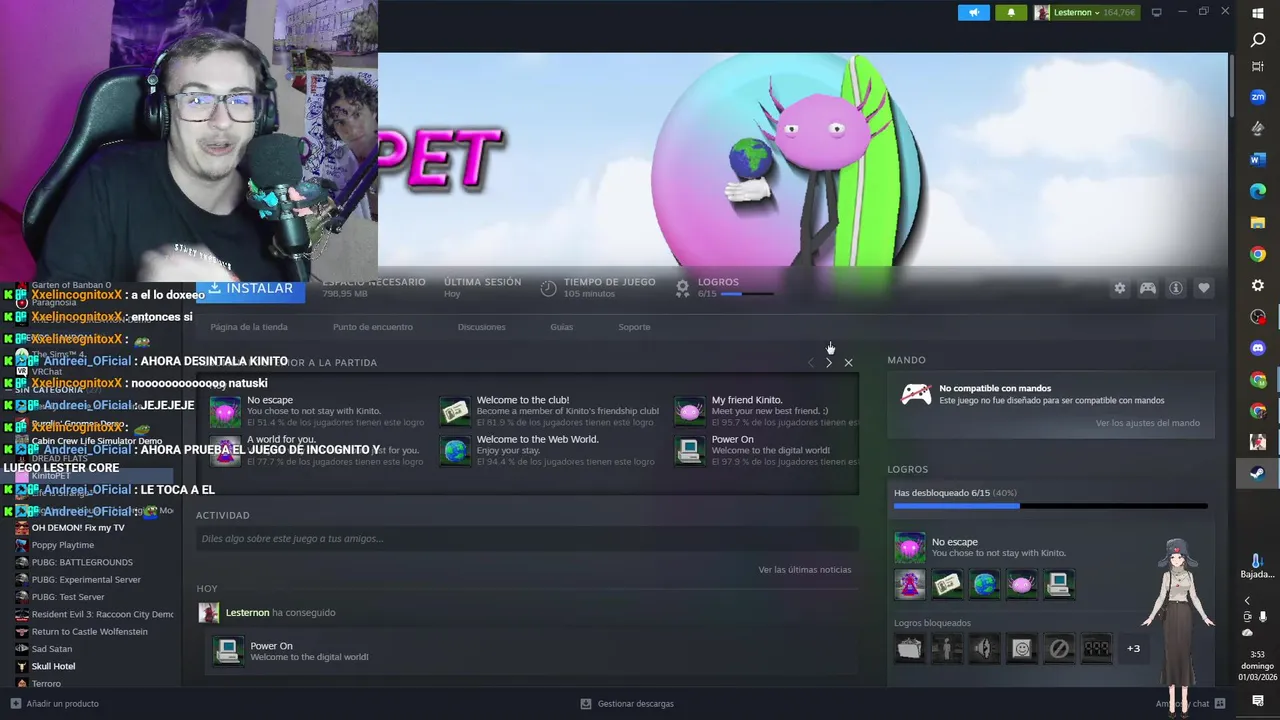Open controller layout icon beside the gear
1280x720 pixels.
[x=1148, y=288]
